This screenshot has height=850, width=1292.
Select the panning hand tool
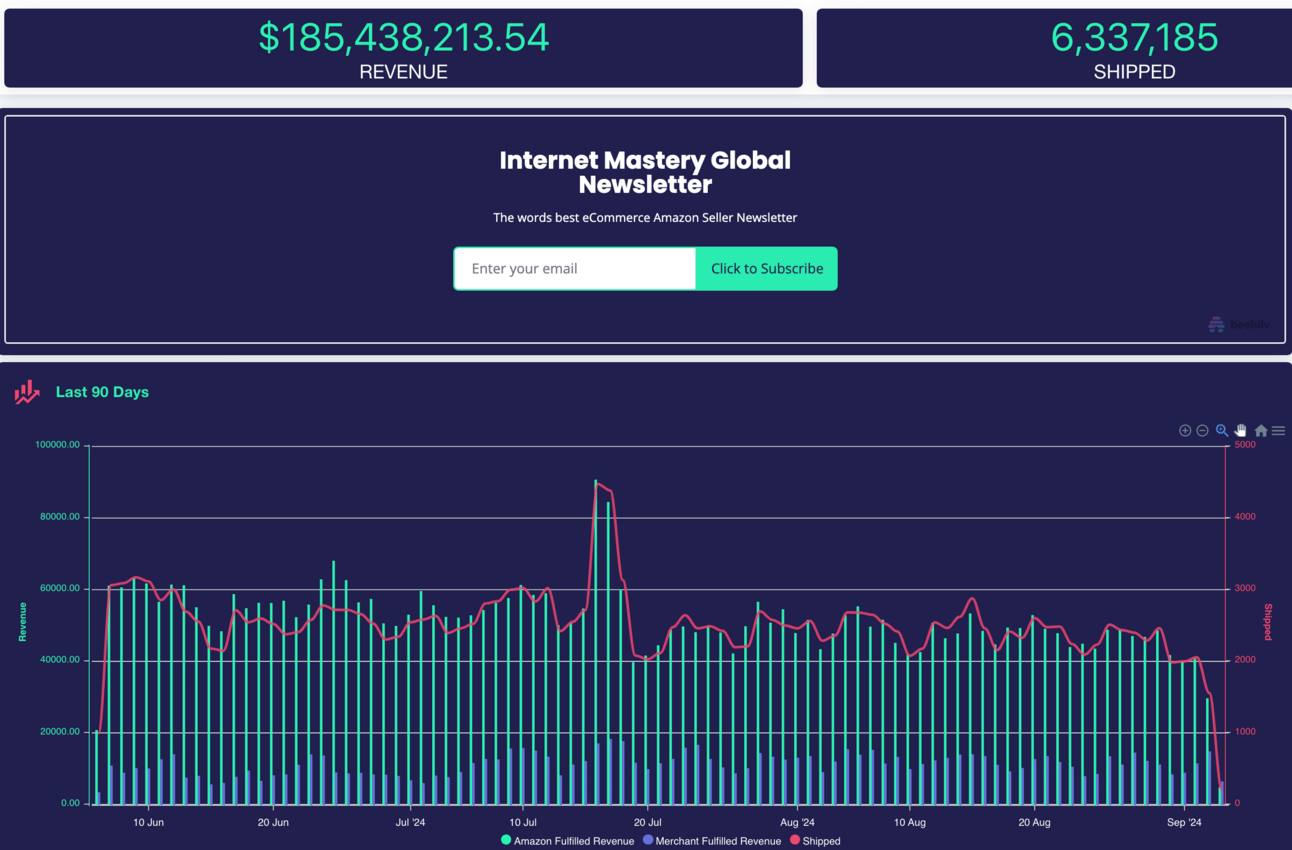(1241, 430)
